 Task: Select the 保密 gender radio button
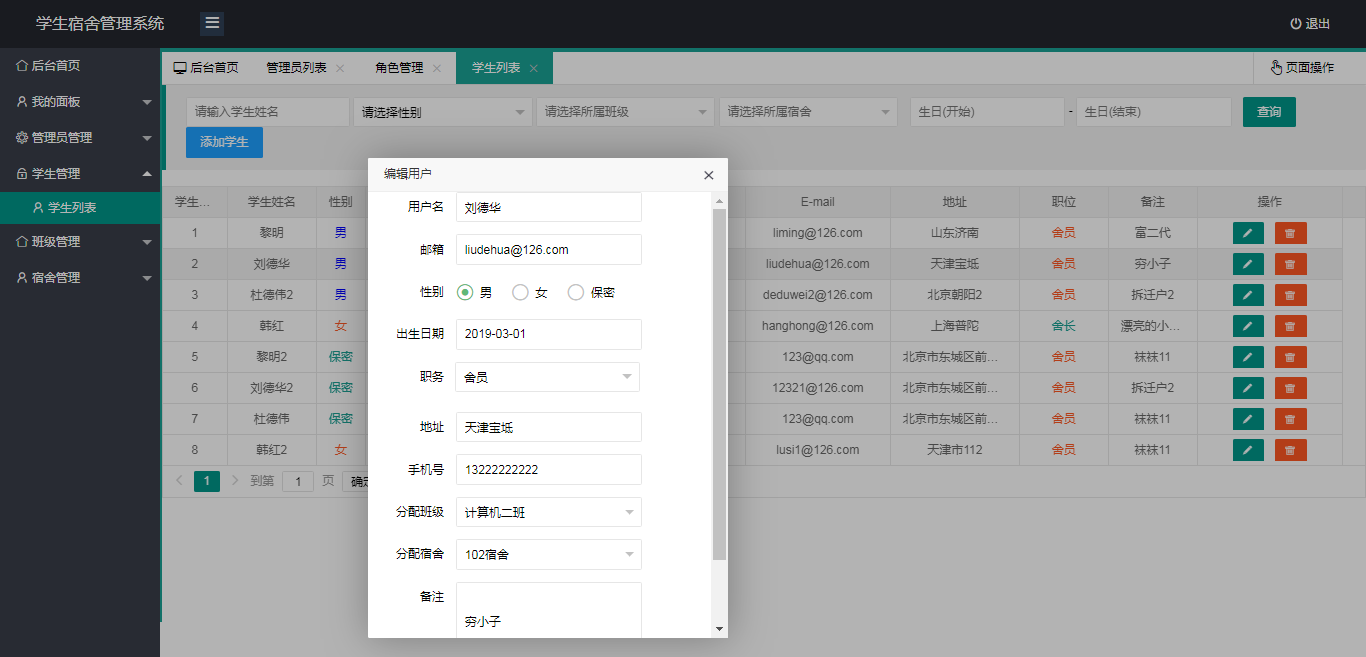pos(575,292)
